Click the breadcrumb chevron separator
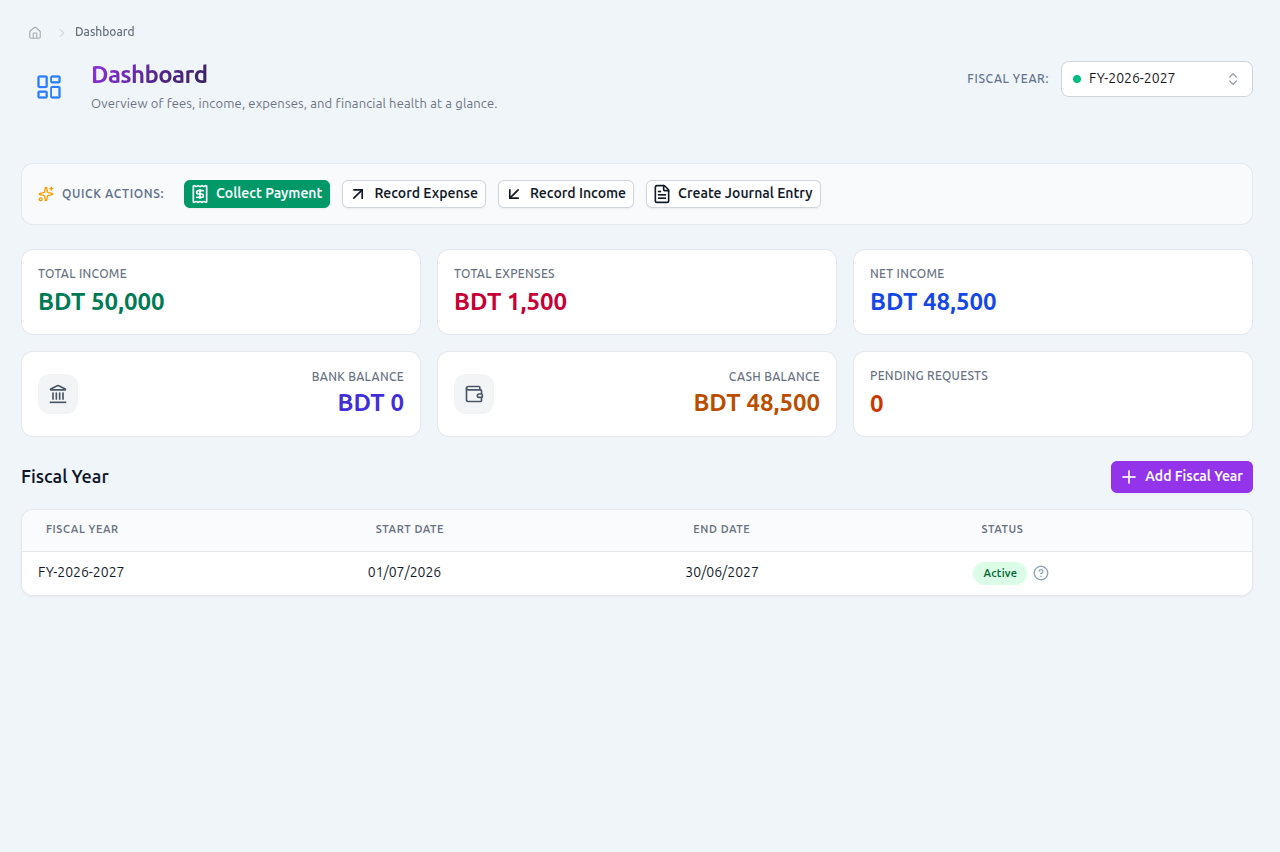 [61, 32]
